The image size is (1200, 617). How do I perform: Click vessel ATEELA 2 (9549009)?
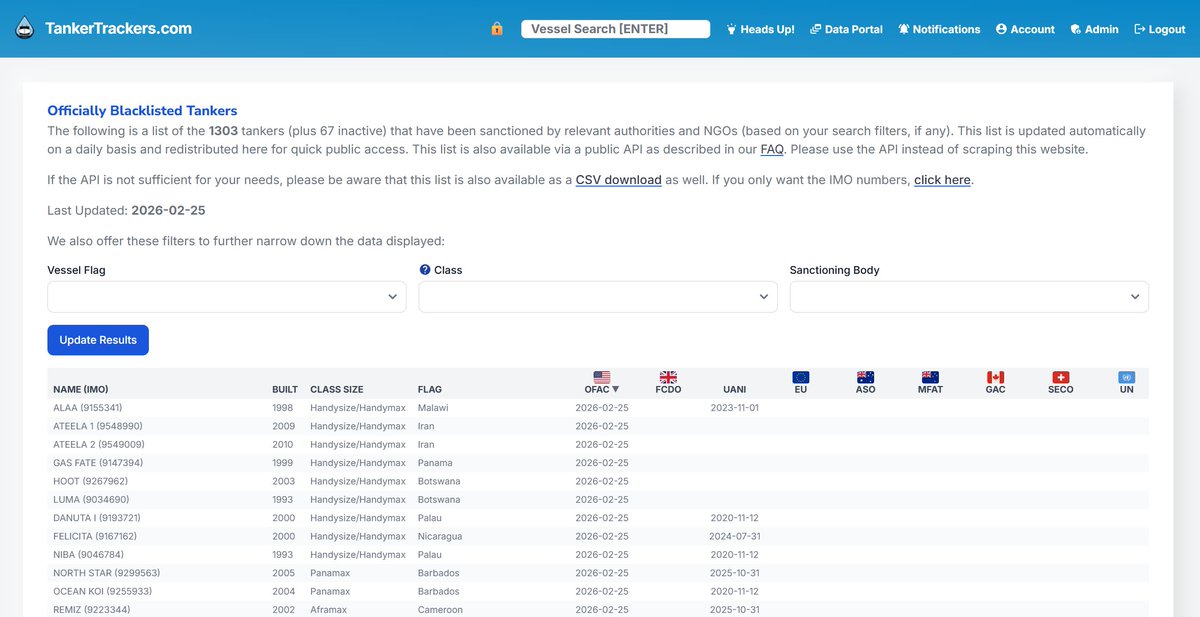tap(99, 444)
